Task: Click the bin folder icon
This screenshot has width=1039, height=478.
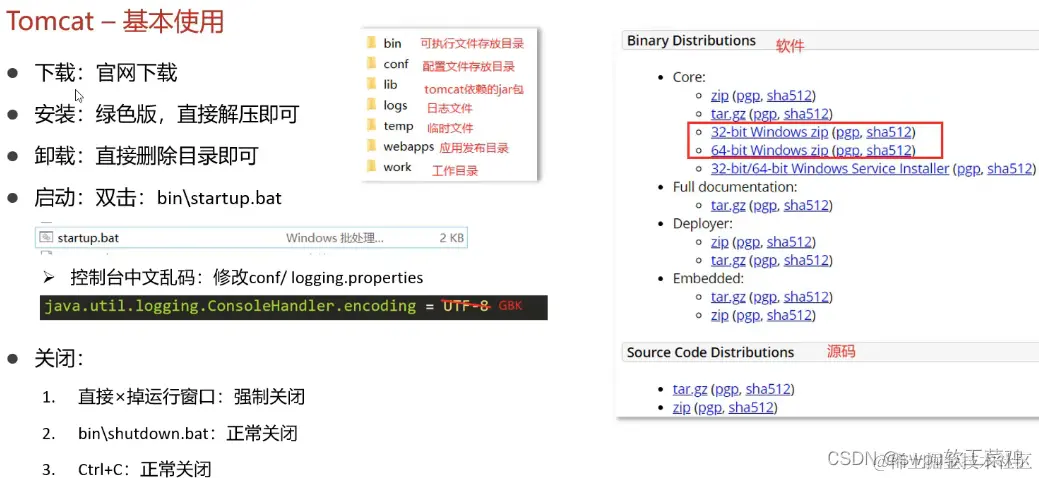Action: (371, 43)
